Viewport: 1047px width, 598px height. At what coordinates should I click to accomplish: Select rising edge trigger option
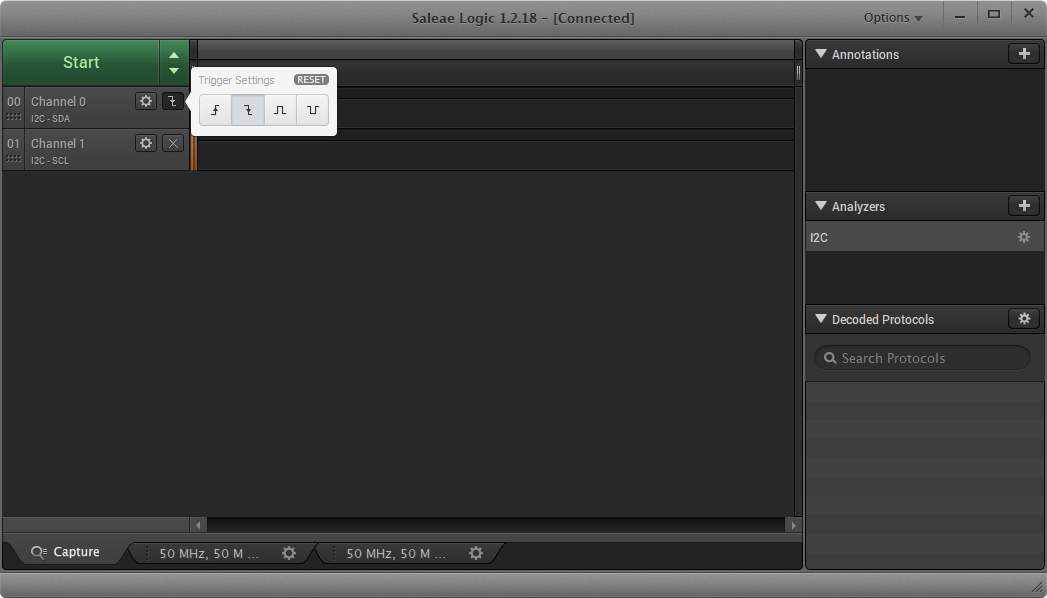pyautogui.click(x=215, y=110)
